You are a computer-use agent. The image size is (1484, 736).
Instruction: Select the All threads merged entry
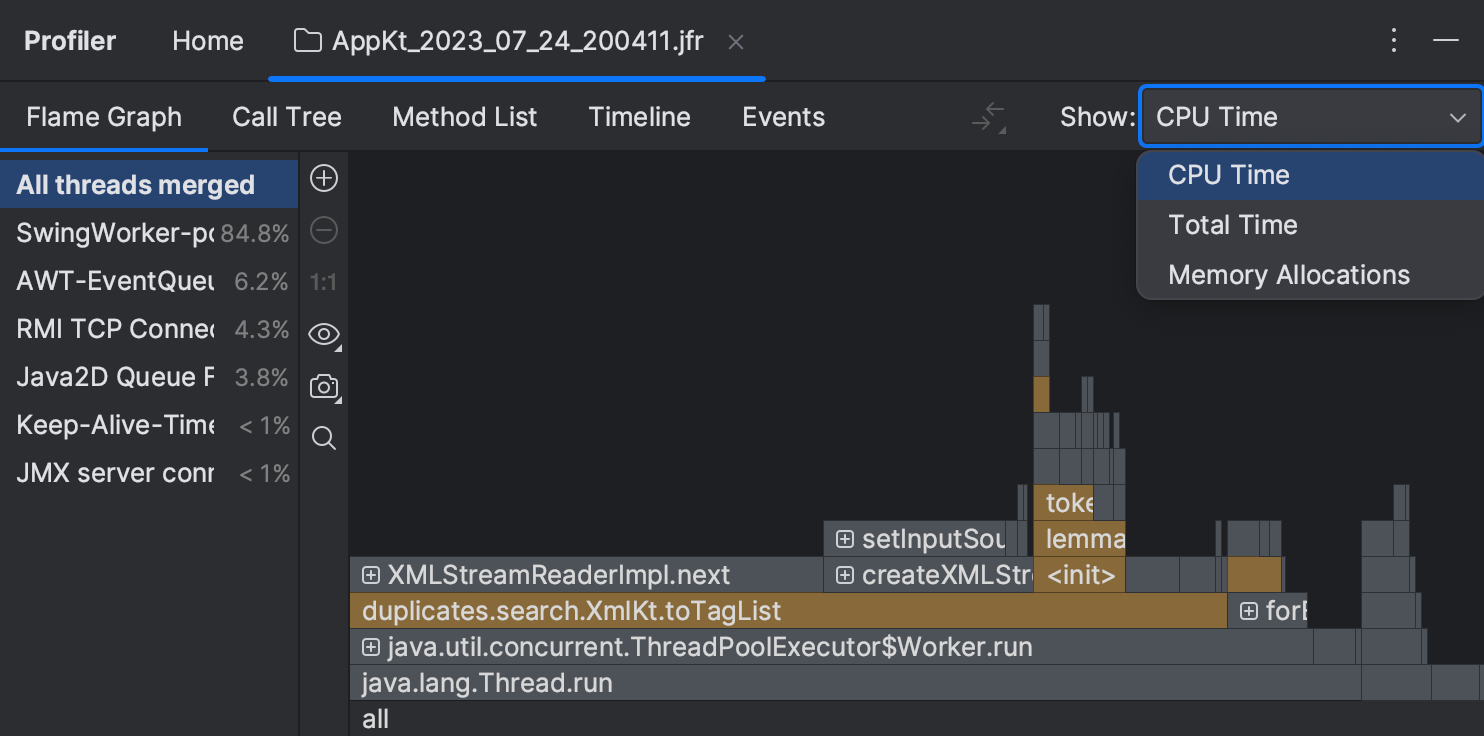pyautogui.click(x=135, y=184)
